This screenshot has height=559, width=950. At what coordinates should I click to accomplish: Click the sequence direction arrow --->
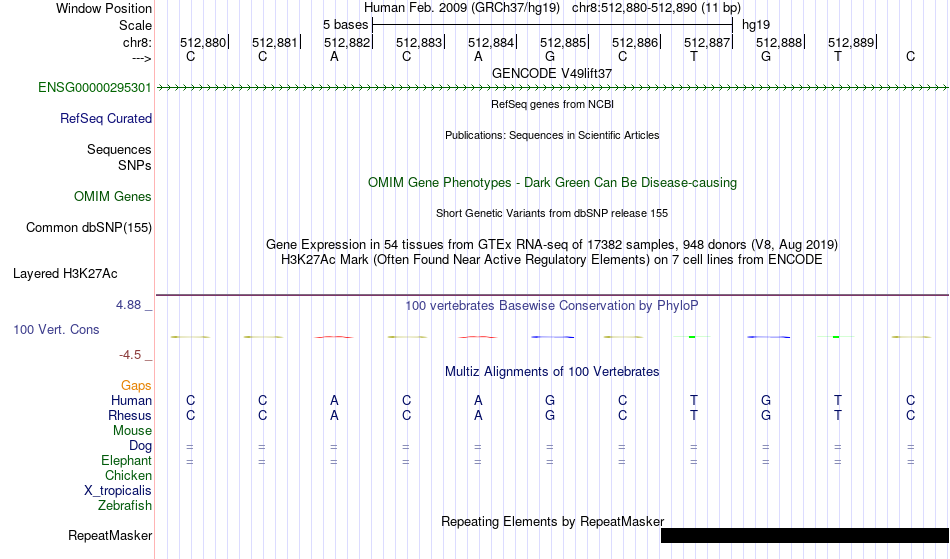tap(142, 59)
